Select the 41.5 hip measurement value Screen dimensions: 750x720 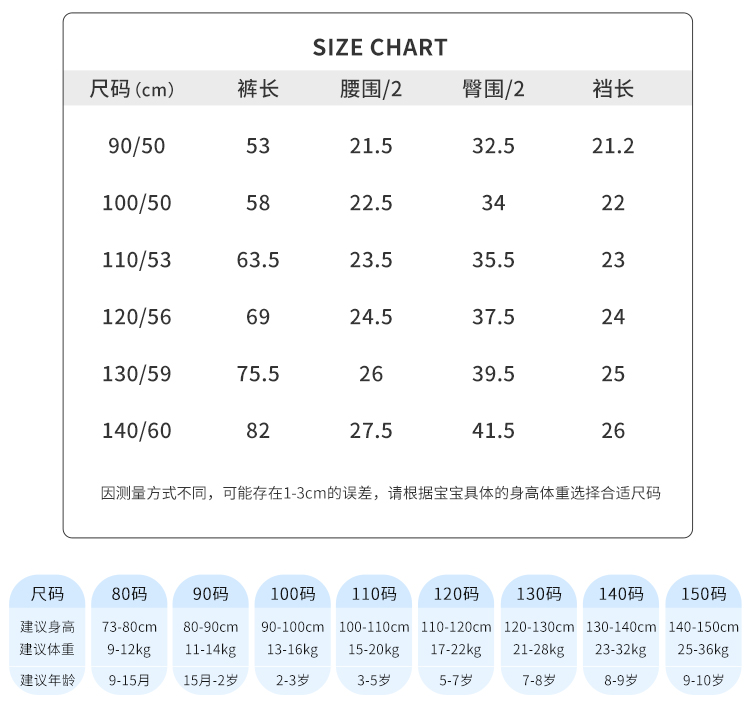493,431
